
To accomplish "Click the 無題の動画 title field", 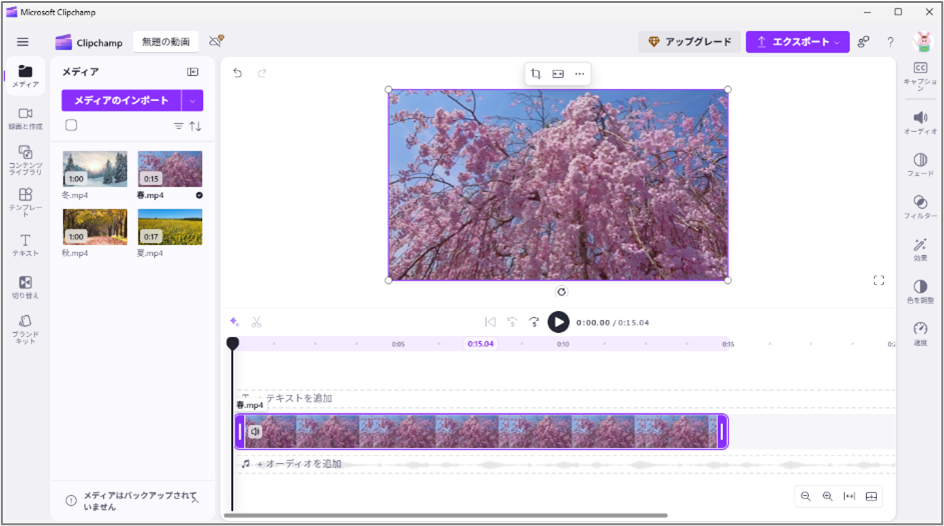I will click(x=166, y=42).
